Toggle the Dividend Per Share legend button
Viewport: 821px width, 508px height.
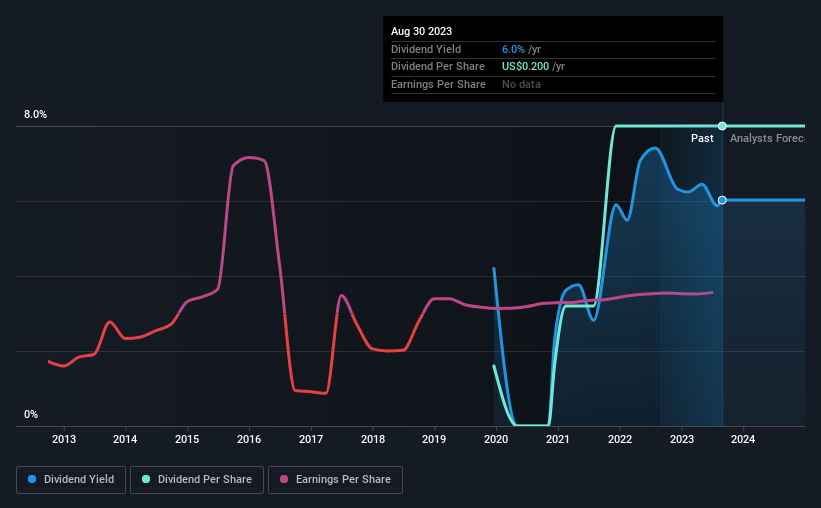coord(197,479)
